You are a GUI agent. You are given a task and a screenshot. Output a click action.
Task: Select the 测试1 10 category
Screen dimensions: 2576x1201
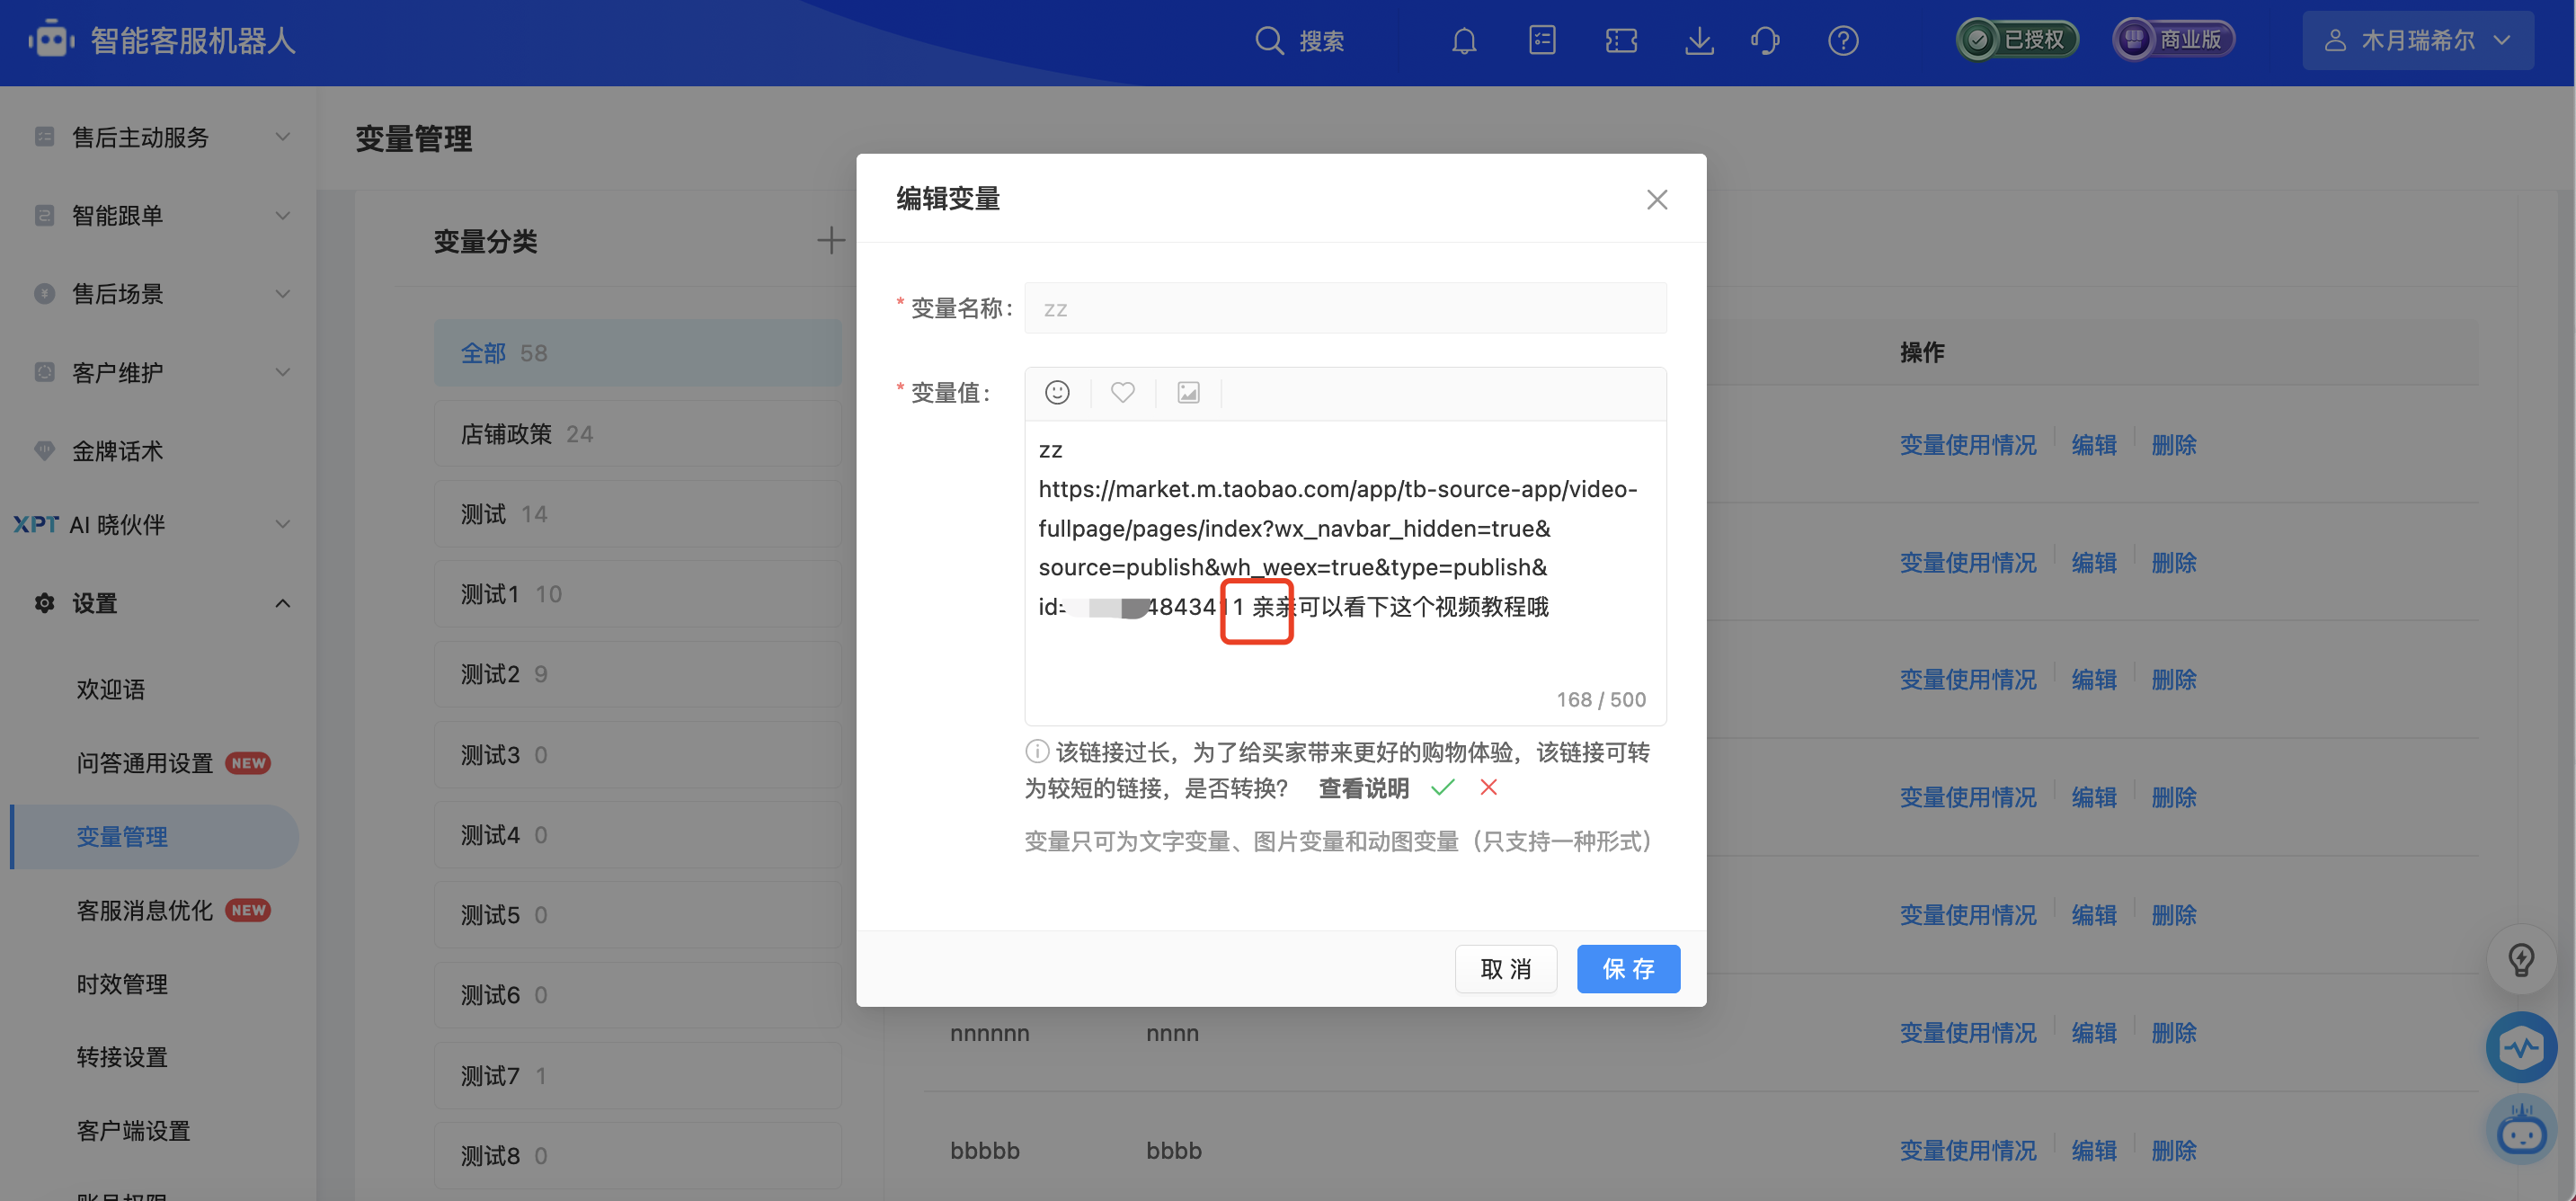click(x=638, y=594)
